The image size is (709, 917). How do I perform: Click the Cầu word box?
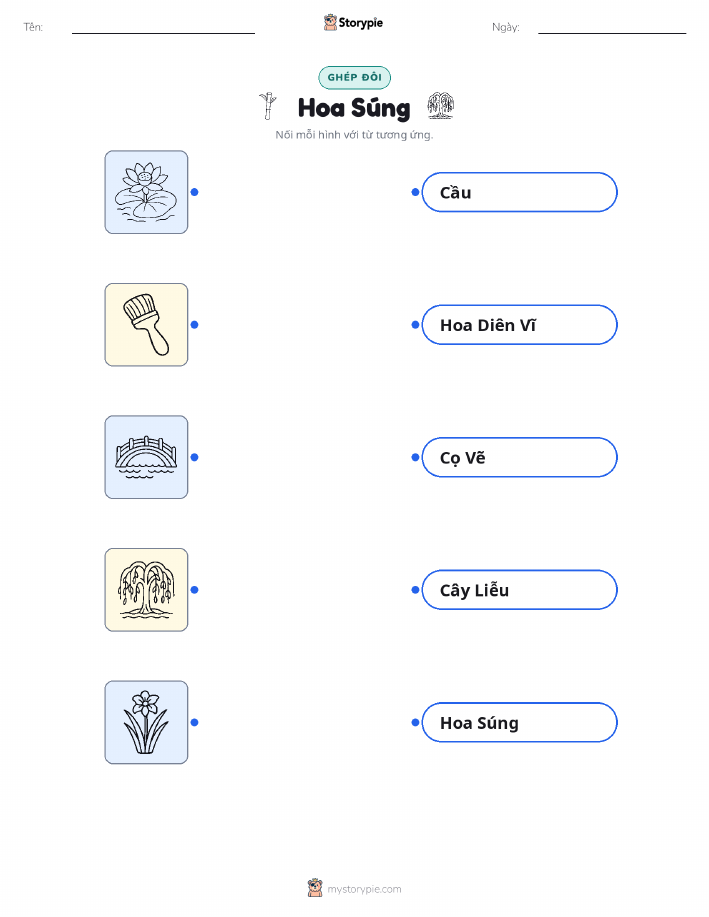(x=519, y=192)
